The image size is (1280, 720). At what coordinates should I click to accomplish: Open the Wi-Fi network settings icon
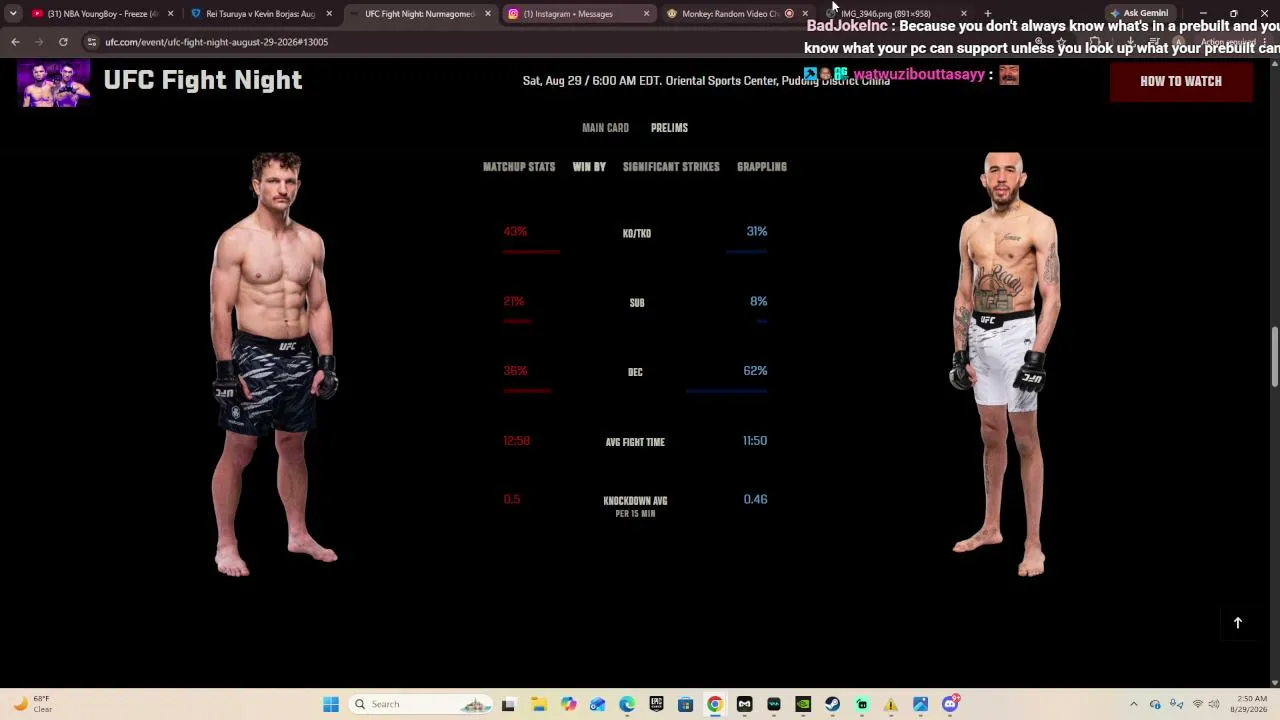coord(1197,704)
